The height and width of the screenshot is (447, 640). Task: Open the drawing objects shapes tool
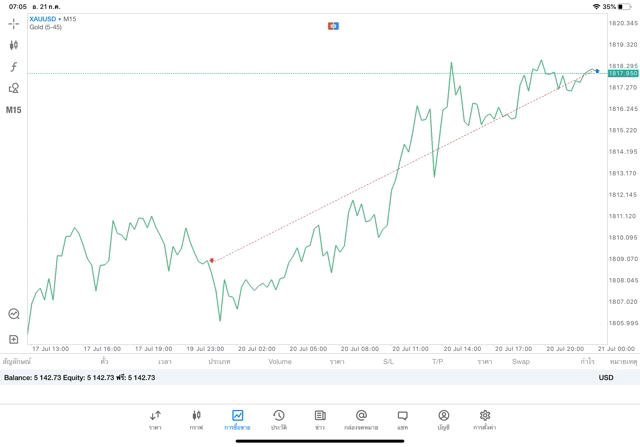click(14, 88)
